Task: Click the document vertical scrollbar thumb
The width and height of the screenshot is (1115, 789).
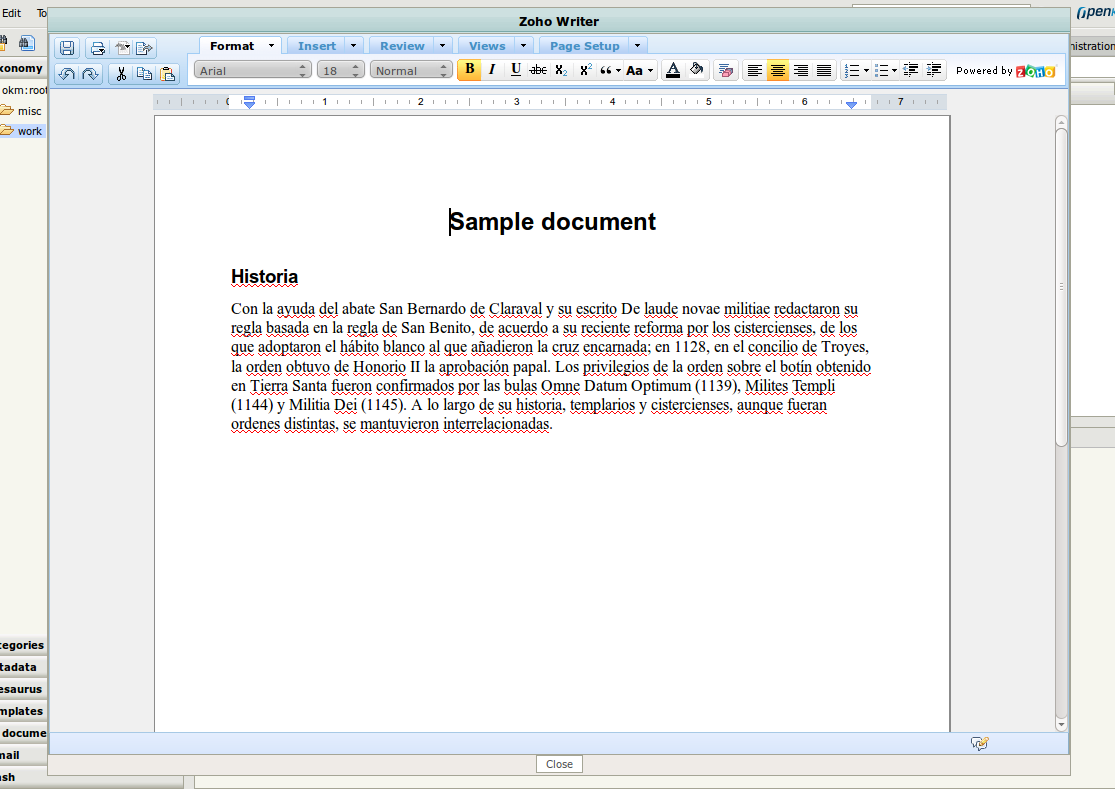Action: [1061, 287]
